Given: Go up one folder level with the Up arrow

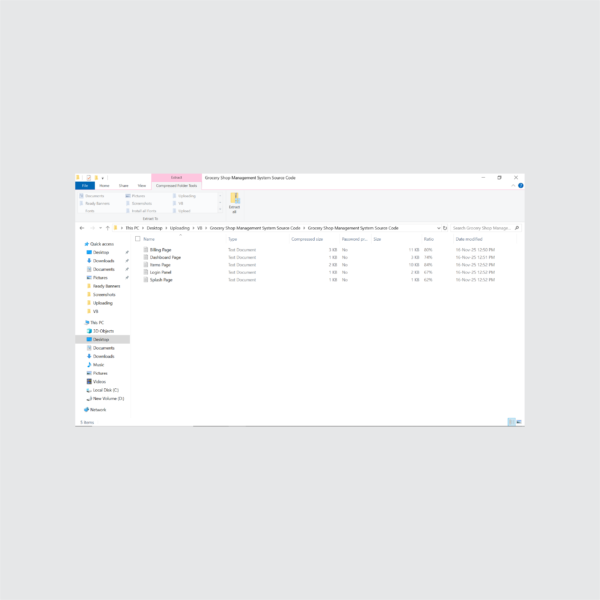Looking at the screenshot, I should click(x=108, y=228).
